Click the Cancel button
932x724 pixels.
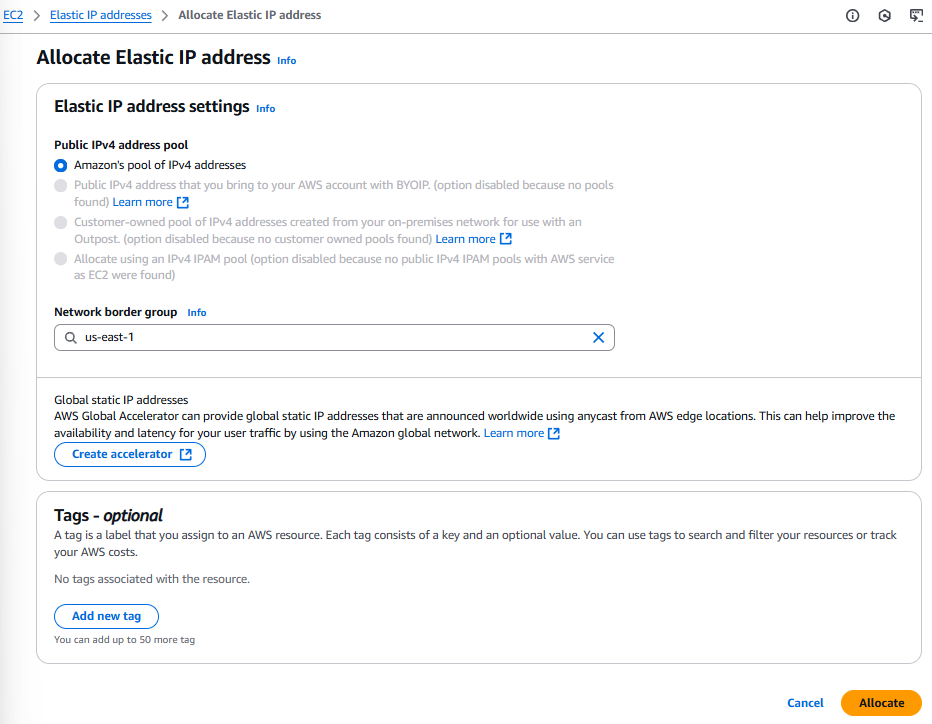pos(805,703)
